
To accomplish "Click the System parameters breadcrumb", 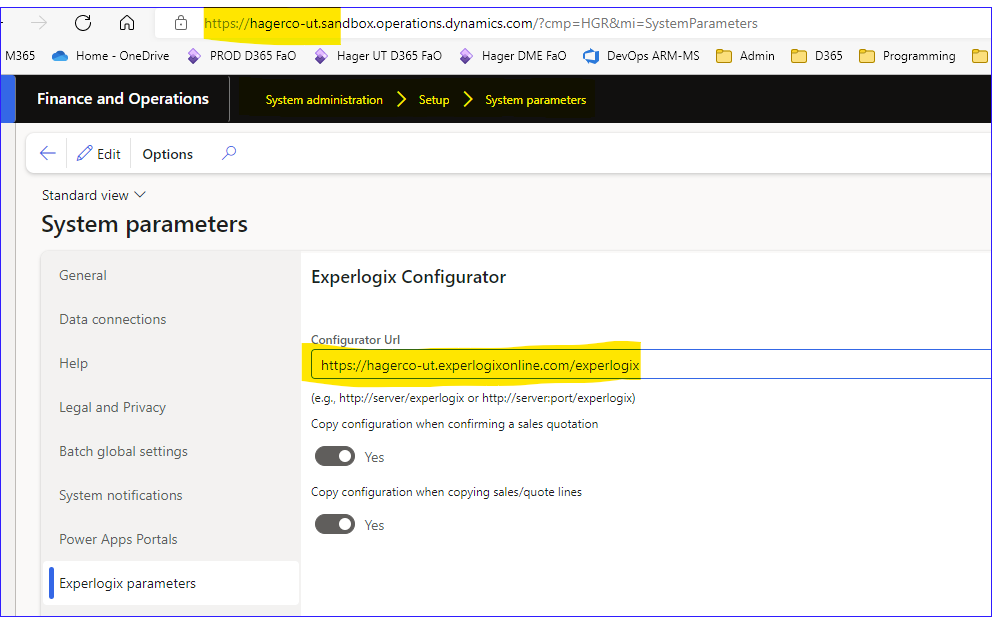I will [536, 100].
